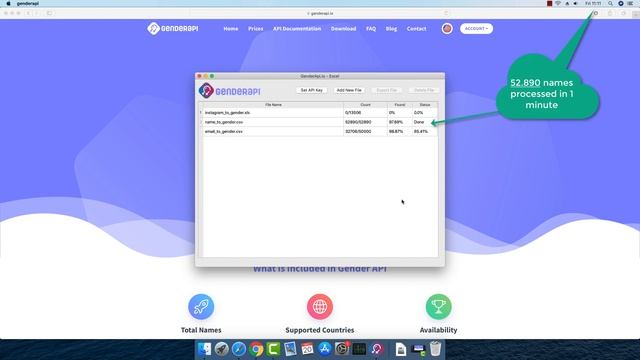Open System Preferences in the dock

click(x=342, y=349)
